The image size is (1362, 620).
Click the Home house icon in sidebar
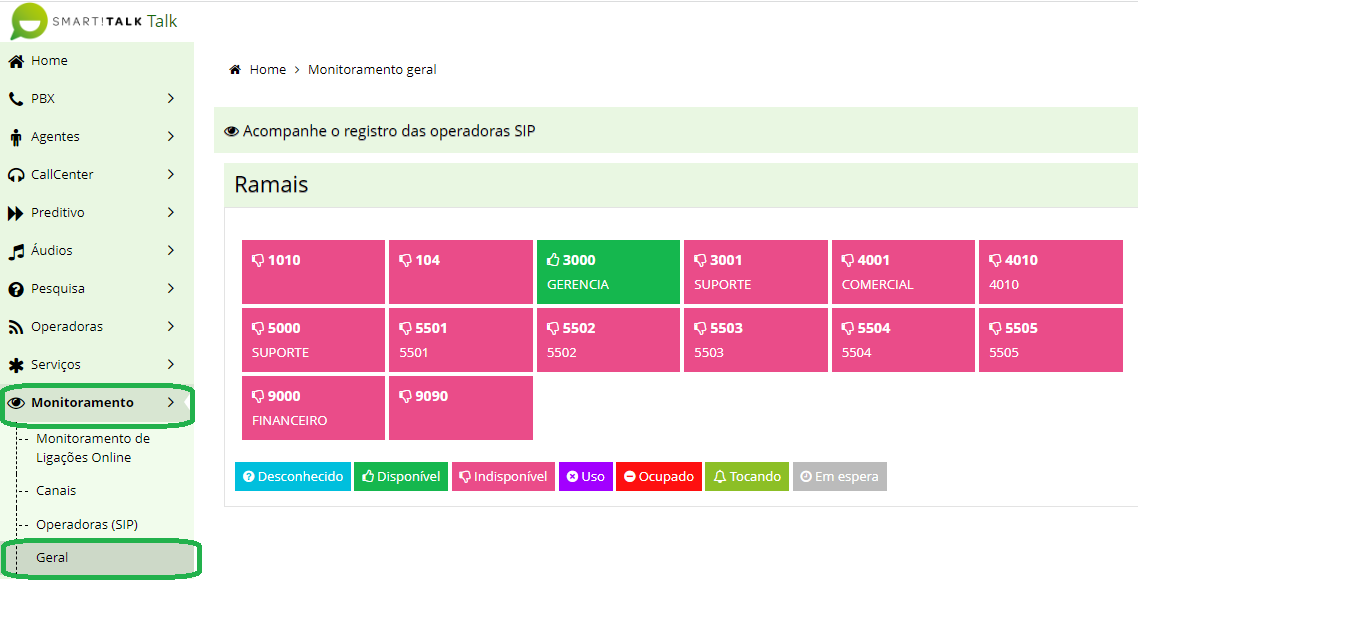pyautogui.click(x=16, y=61)
